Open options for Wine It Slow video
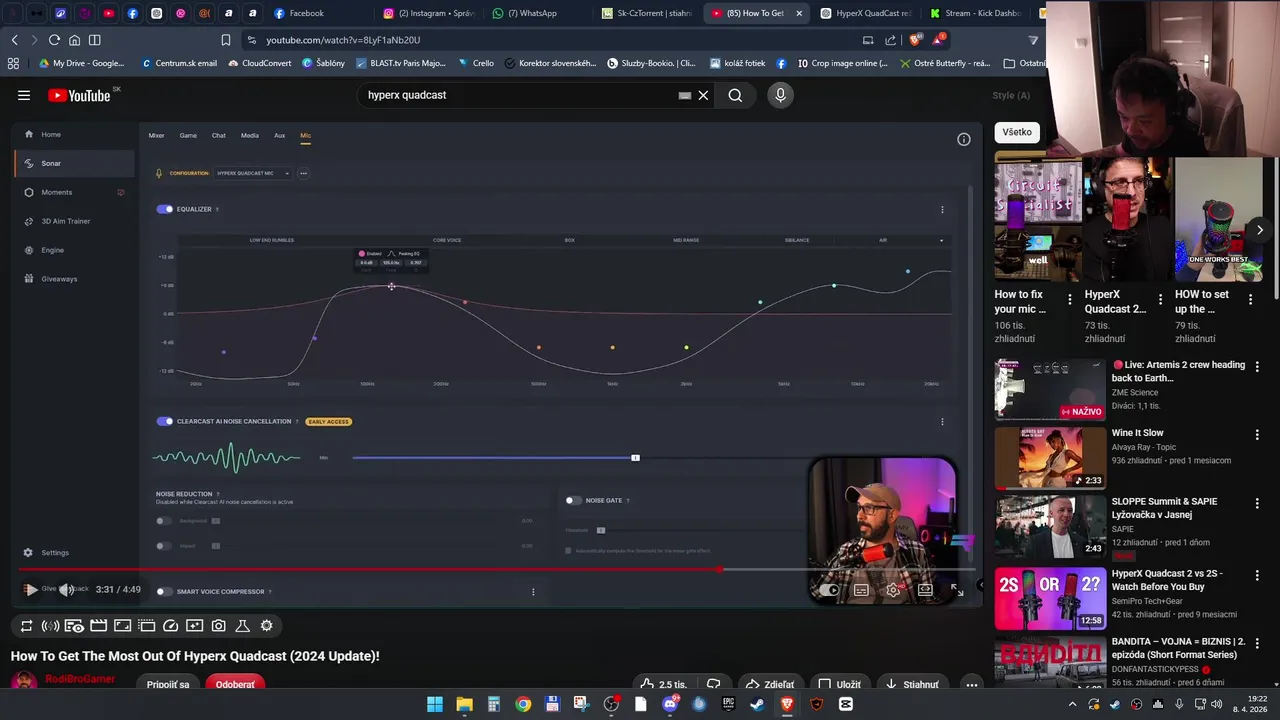1280x720 pixels. (x=1257, y=435)
